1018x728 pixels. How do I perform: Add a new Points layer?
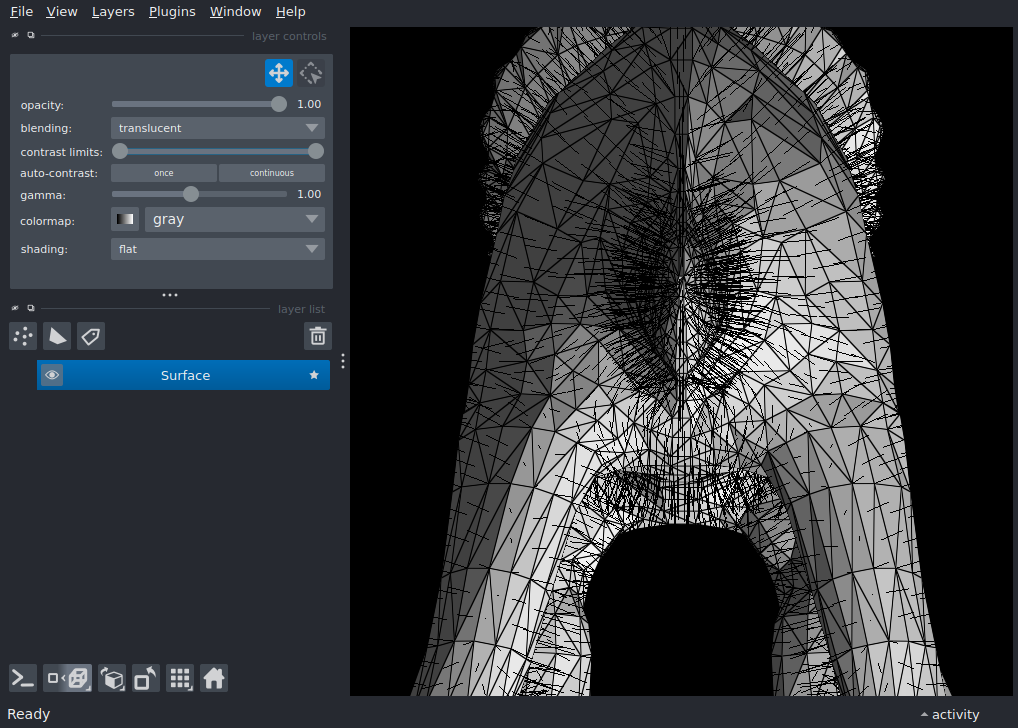coord(22,336)
